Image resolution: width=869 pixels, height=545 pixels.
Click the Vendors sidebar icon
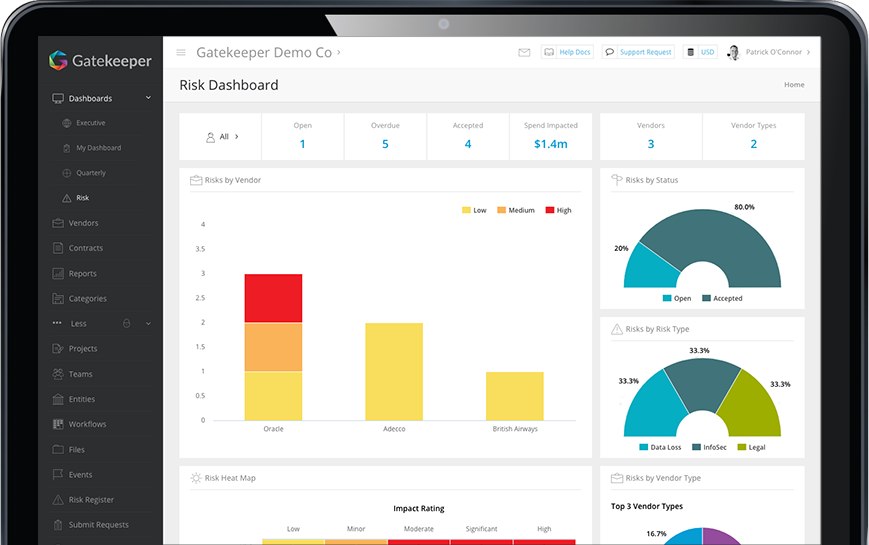(x=58, y=223)
